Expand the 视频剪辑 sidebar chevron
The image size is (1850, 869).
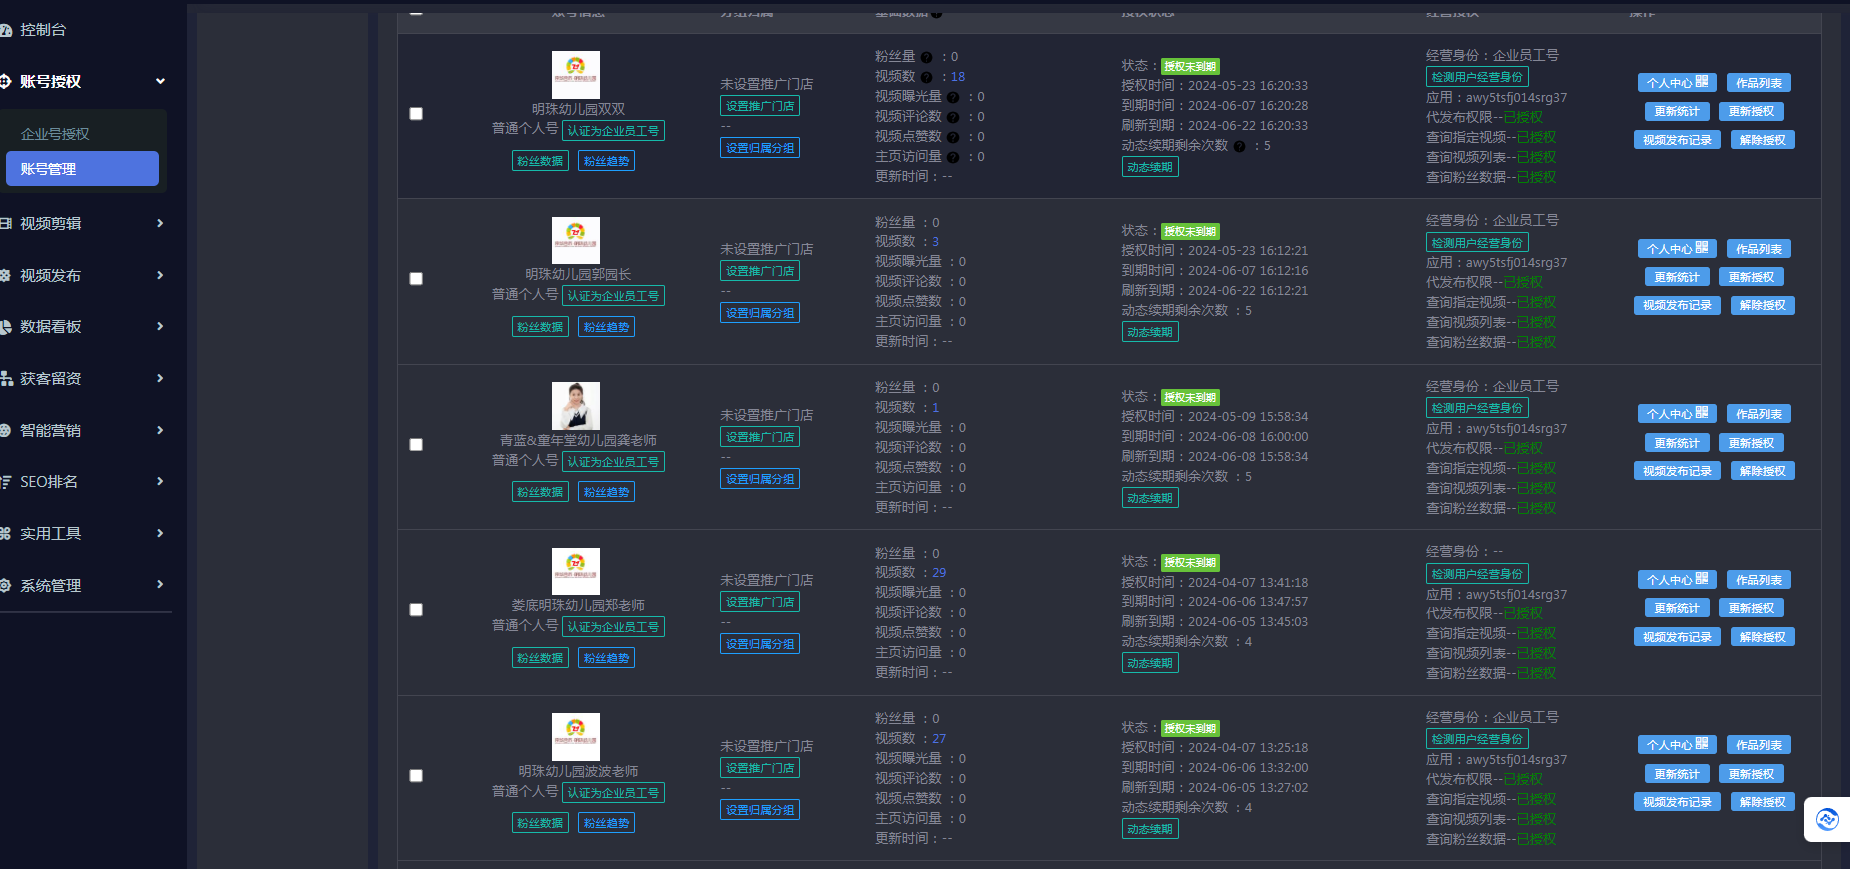click(160, 224)
